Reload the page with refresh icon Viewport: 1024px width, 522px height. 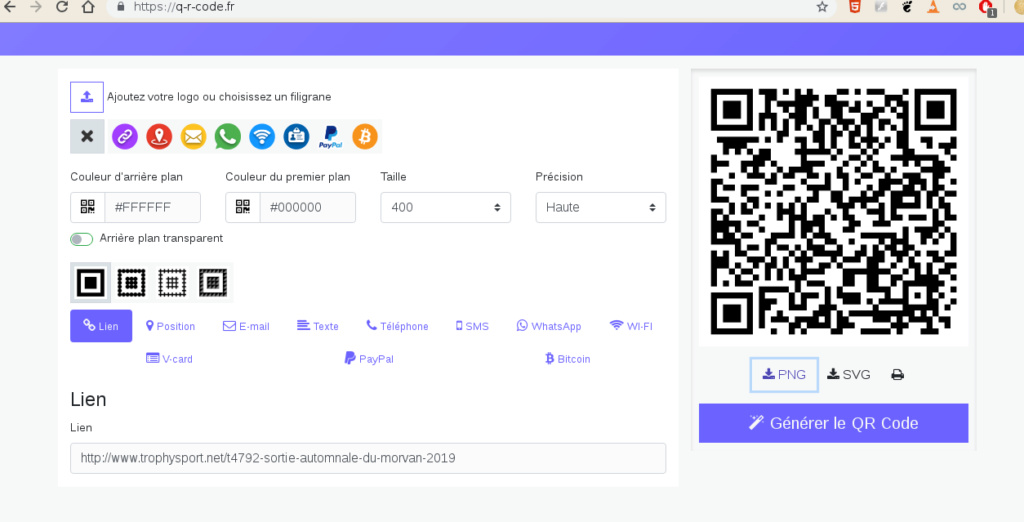(x=62, y=7)
